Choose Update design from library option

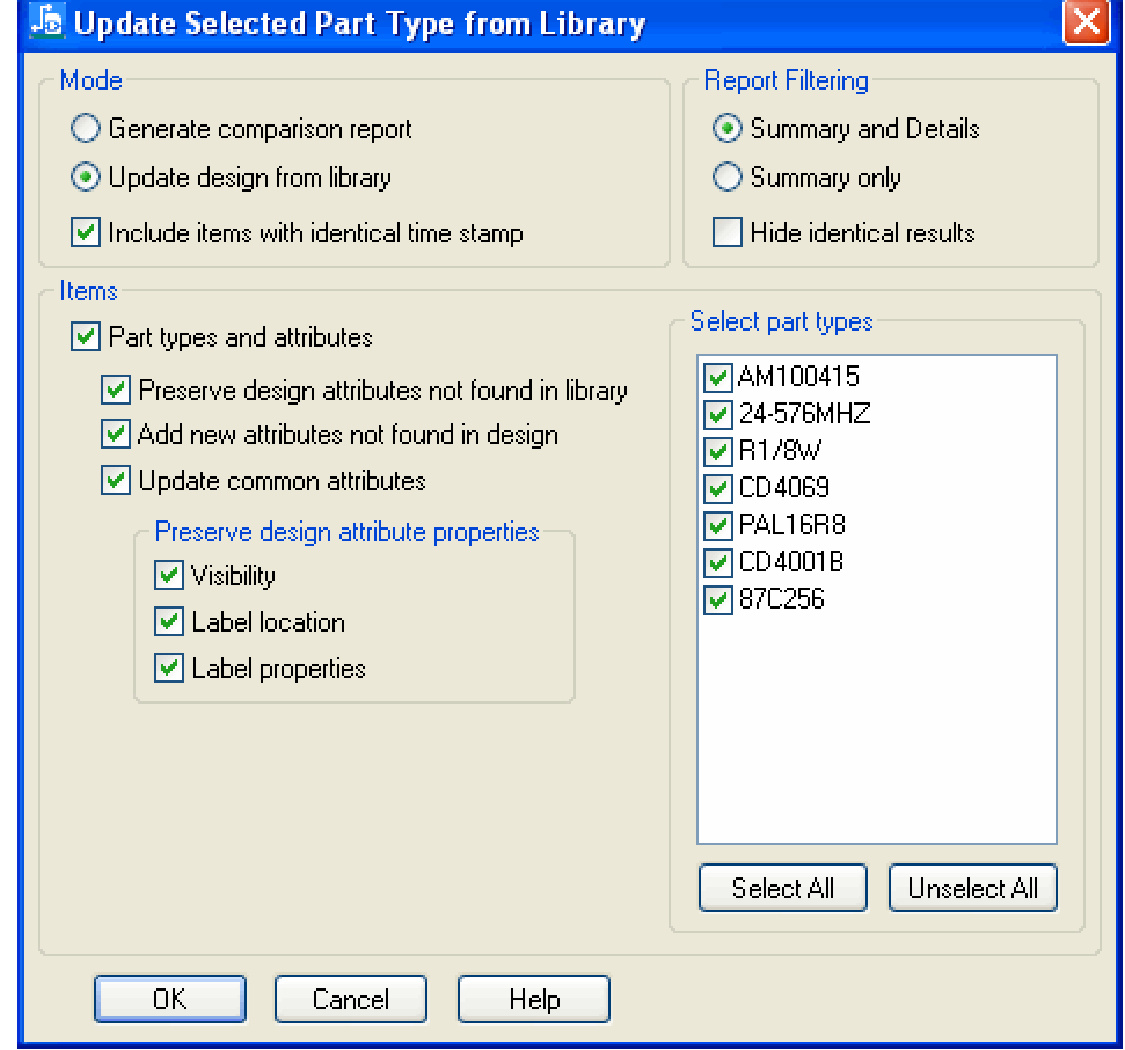[x=87, y=178]
